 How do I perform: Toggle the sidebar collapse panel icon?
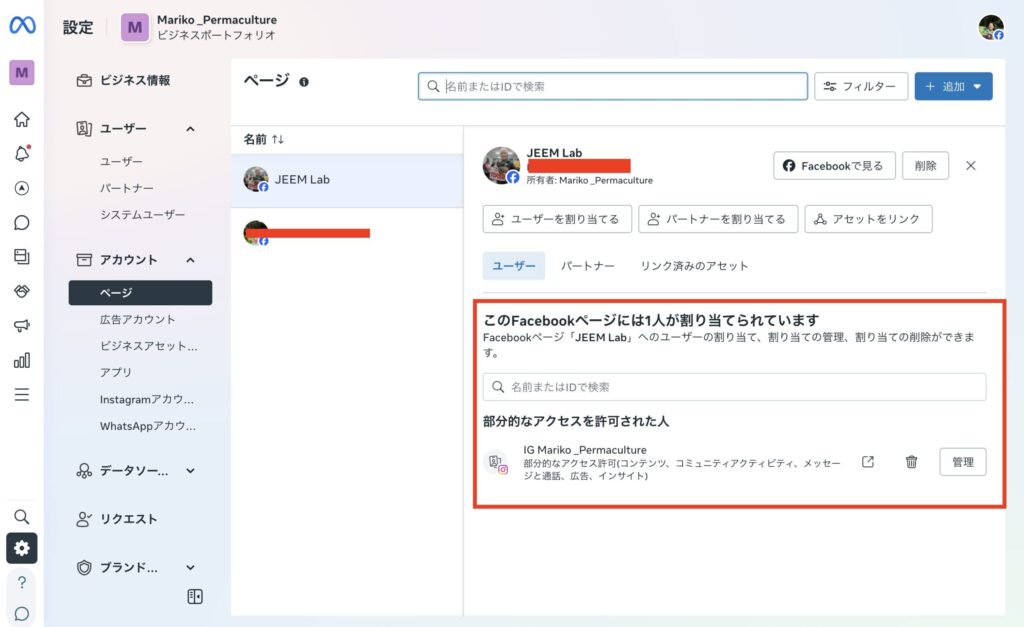coord(195,597)
